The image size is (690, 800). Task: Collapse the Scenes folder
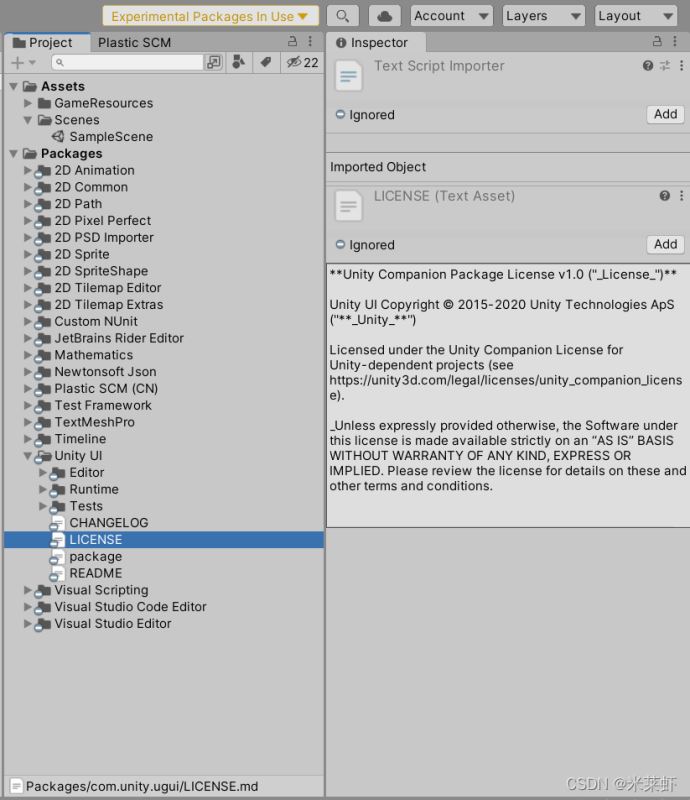(x=28, y=120)
